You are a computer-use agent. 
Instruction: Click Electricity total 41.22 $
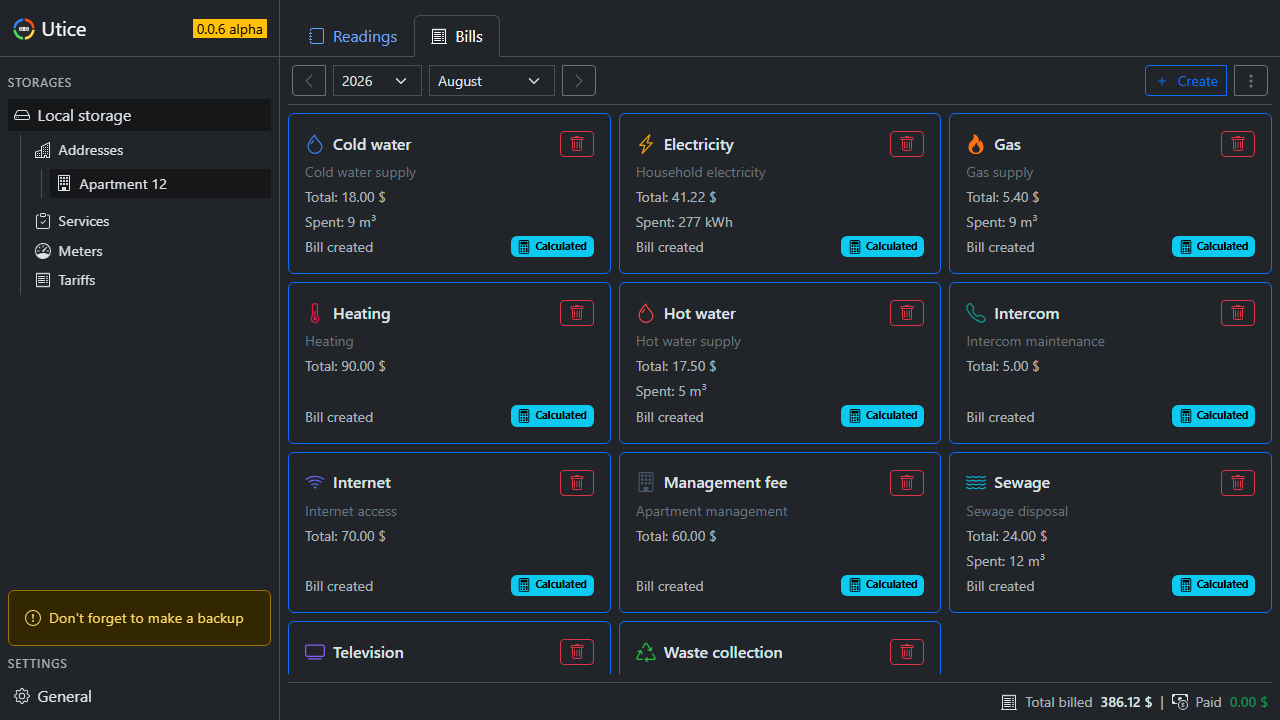click(676, 197)
